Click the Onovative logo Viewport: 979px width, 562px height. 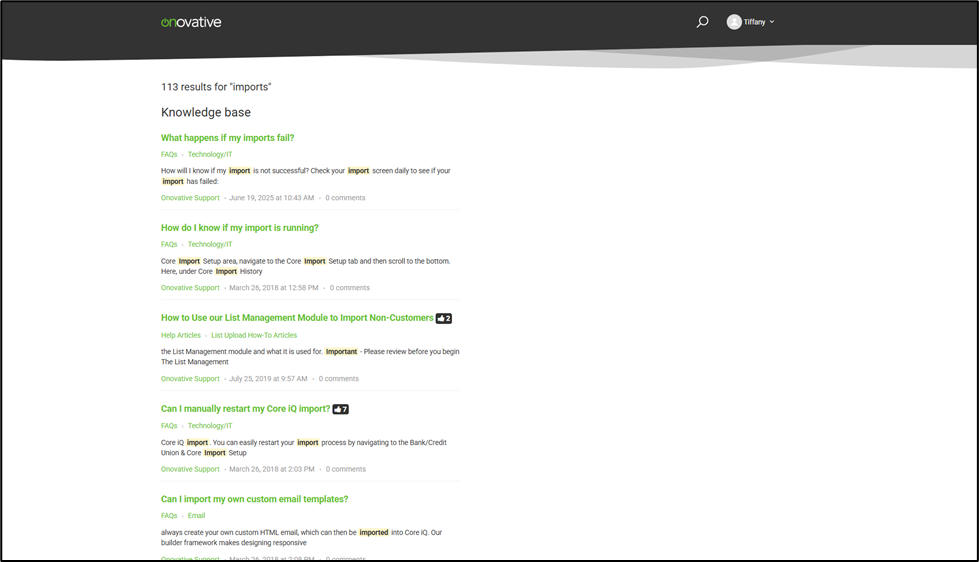[191, 22]
